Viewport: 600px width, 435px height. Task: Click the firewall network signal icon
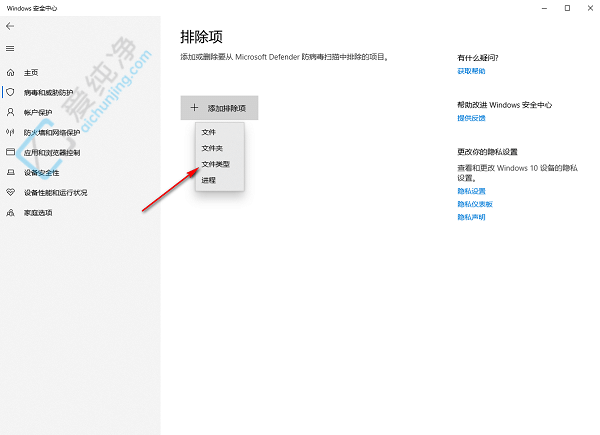tap(10, 132)
